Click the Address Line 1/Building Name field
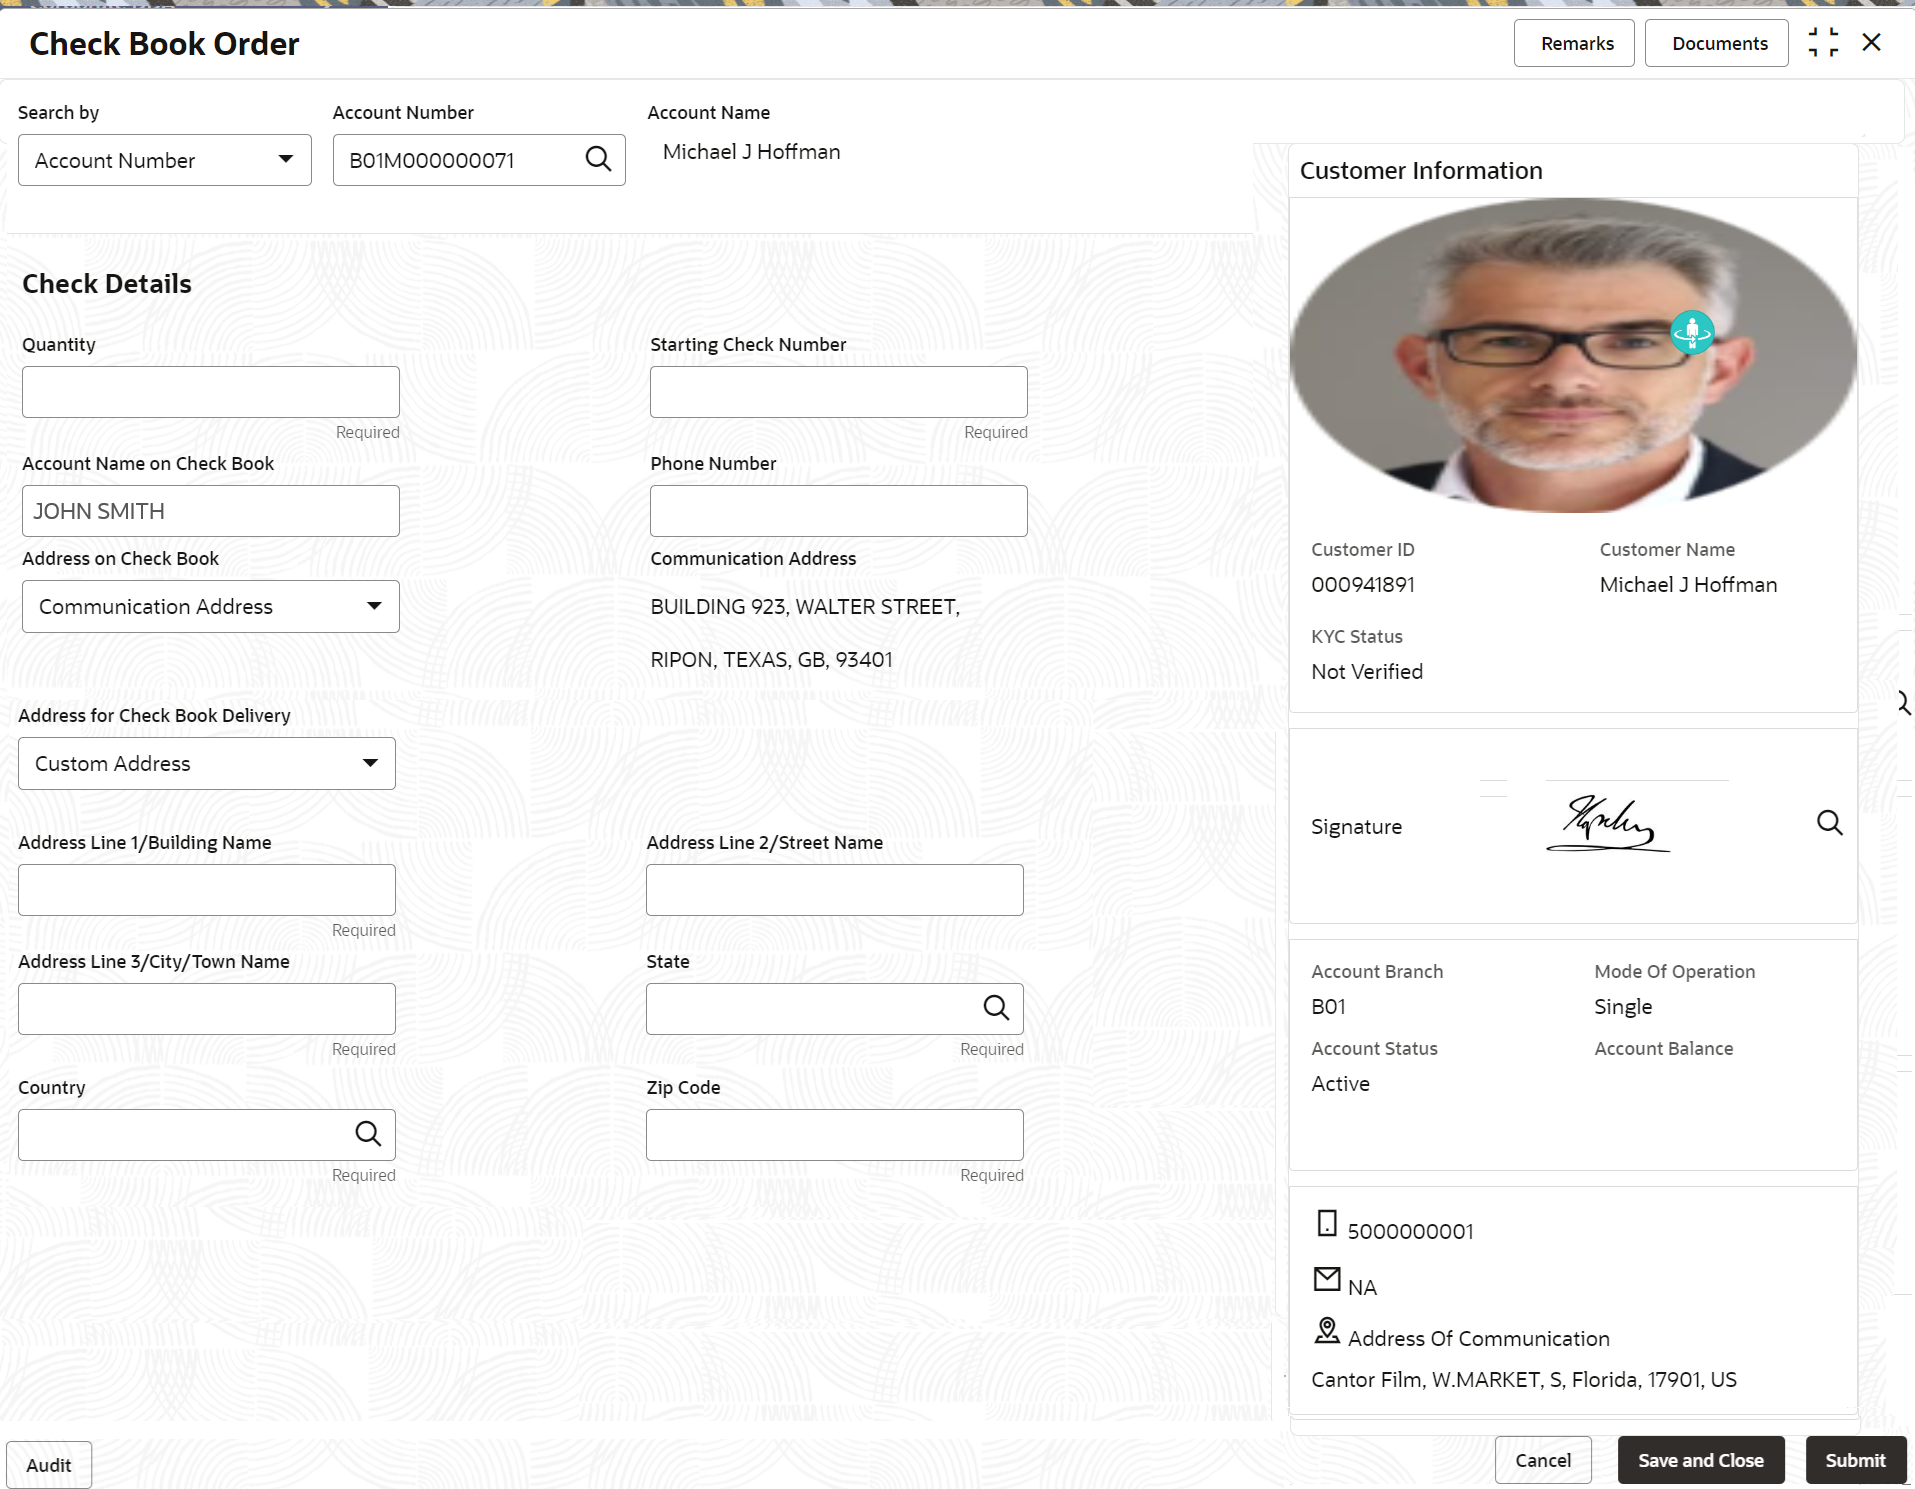The width and height of the screenshot is (1915, 1489). (207, 890)
